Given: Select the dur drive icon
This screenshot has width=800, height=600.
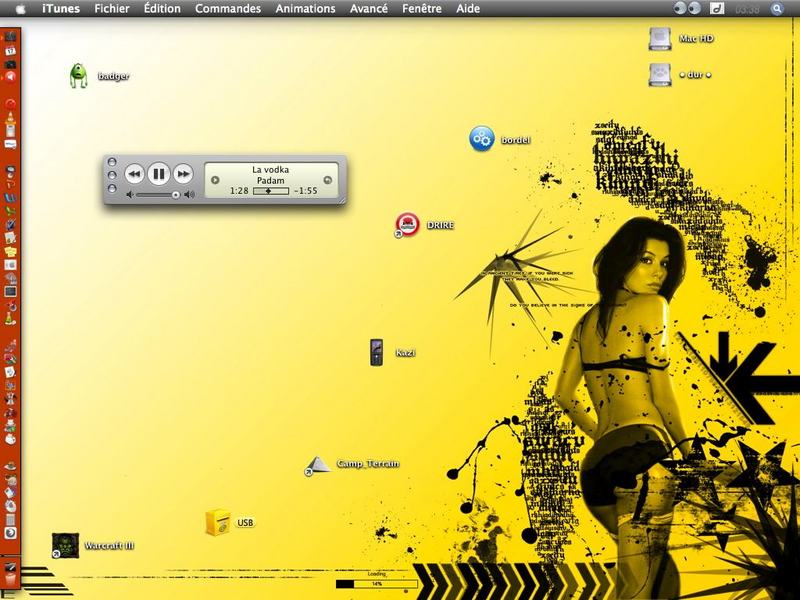Looking at the screenshot, I should coord(660,75).
